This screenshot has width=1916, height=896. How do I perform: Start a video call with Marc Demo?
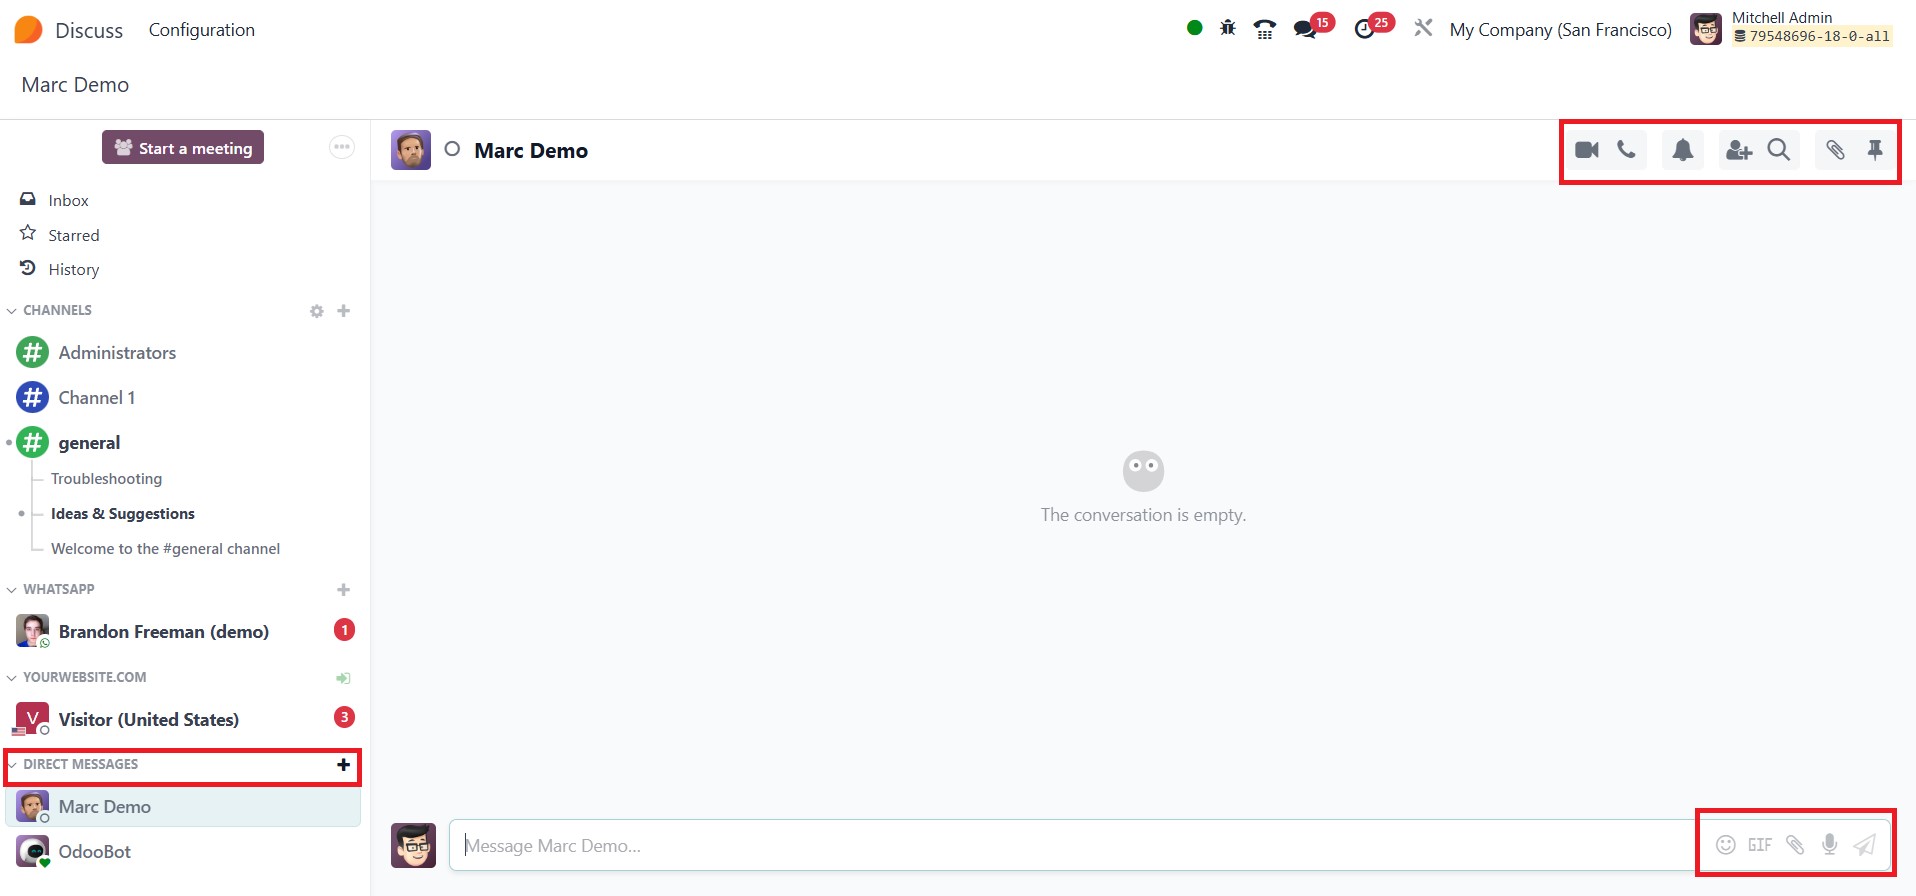point(1587,150)
